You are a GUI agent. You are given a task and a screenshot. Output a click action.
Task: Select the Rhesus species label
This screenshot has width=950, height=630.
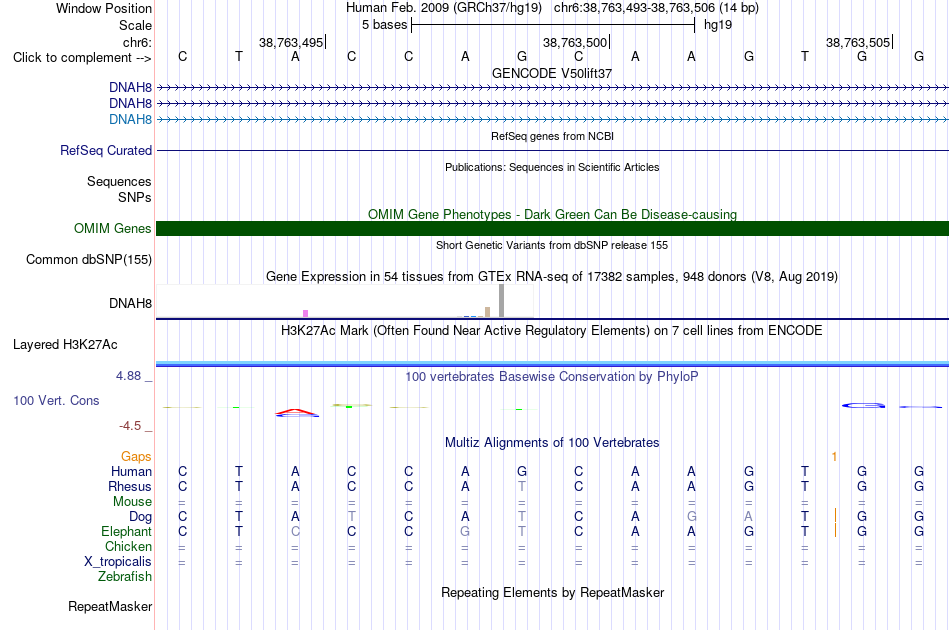click(130, 486)
